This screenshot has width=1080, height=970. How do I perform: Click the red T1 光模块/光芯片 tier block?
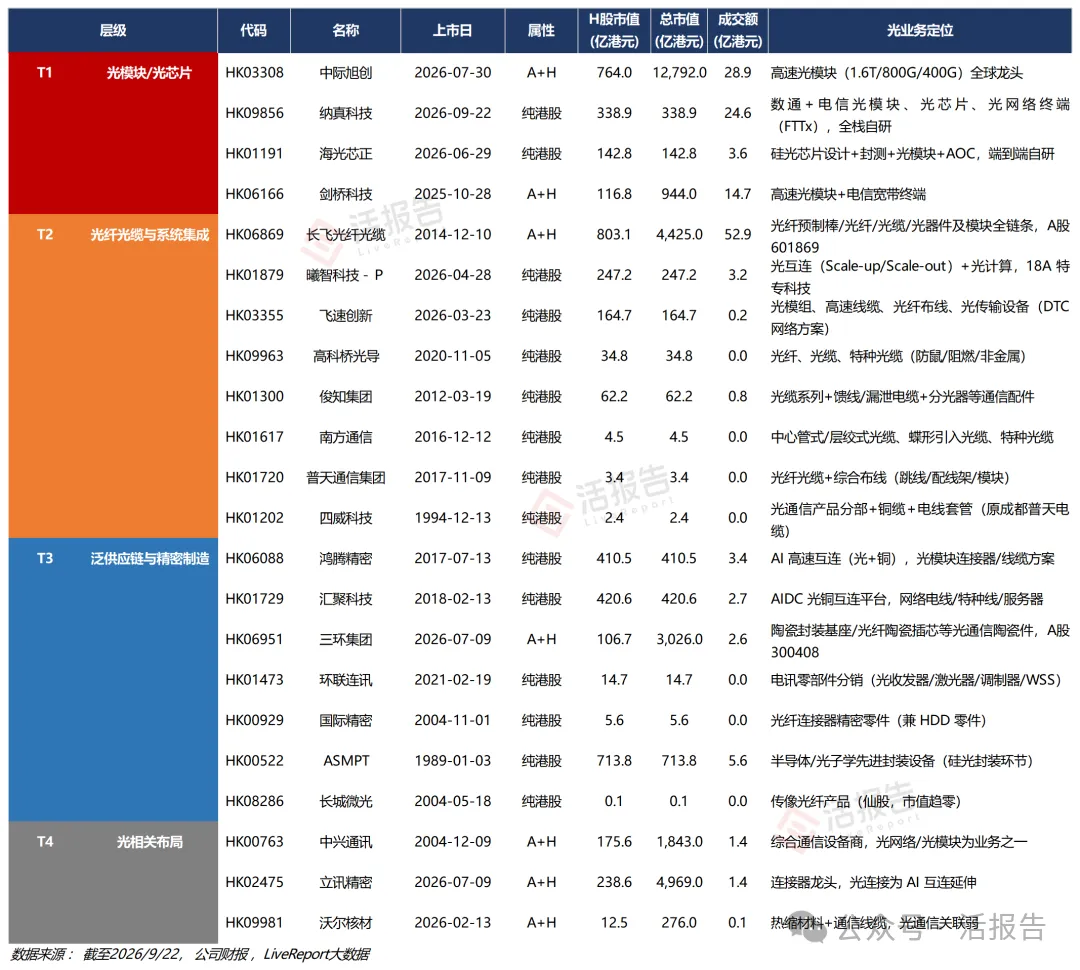tap(113, 134)
